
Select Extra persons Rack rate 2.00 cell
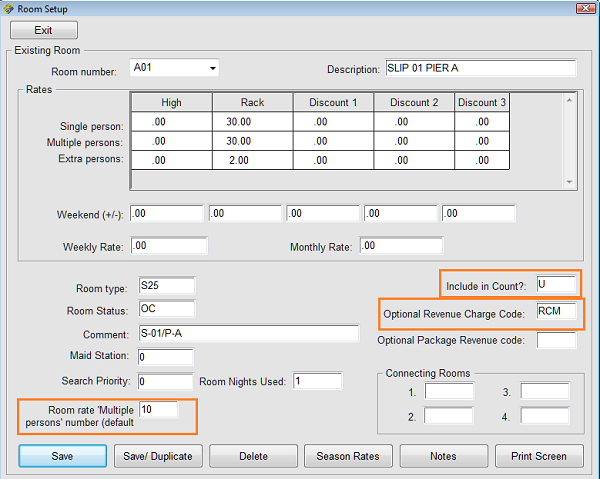pyautogui.click(x=253, y=160)
